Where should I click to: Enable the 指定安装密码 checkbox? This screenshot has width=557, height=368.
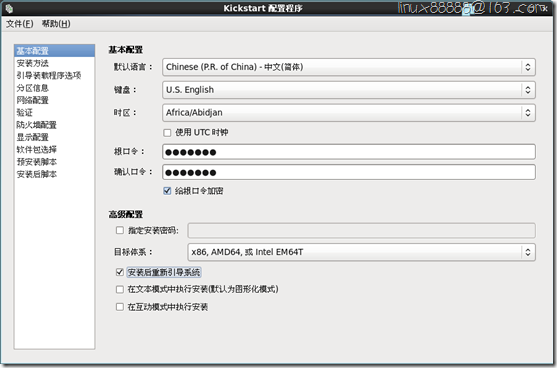pyautogui.click(x=120, y=231)
